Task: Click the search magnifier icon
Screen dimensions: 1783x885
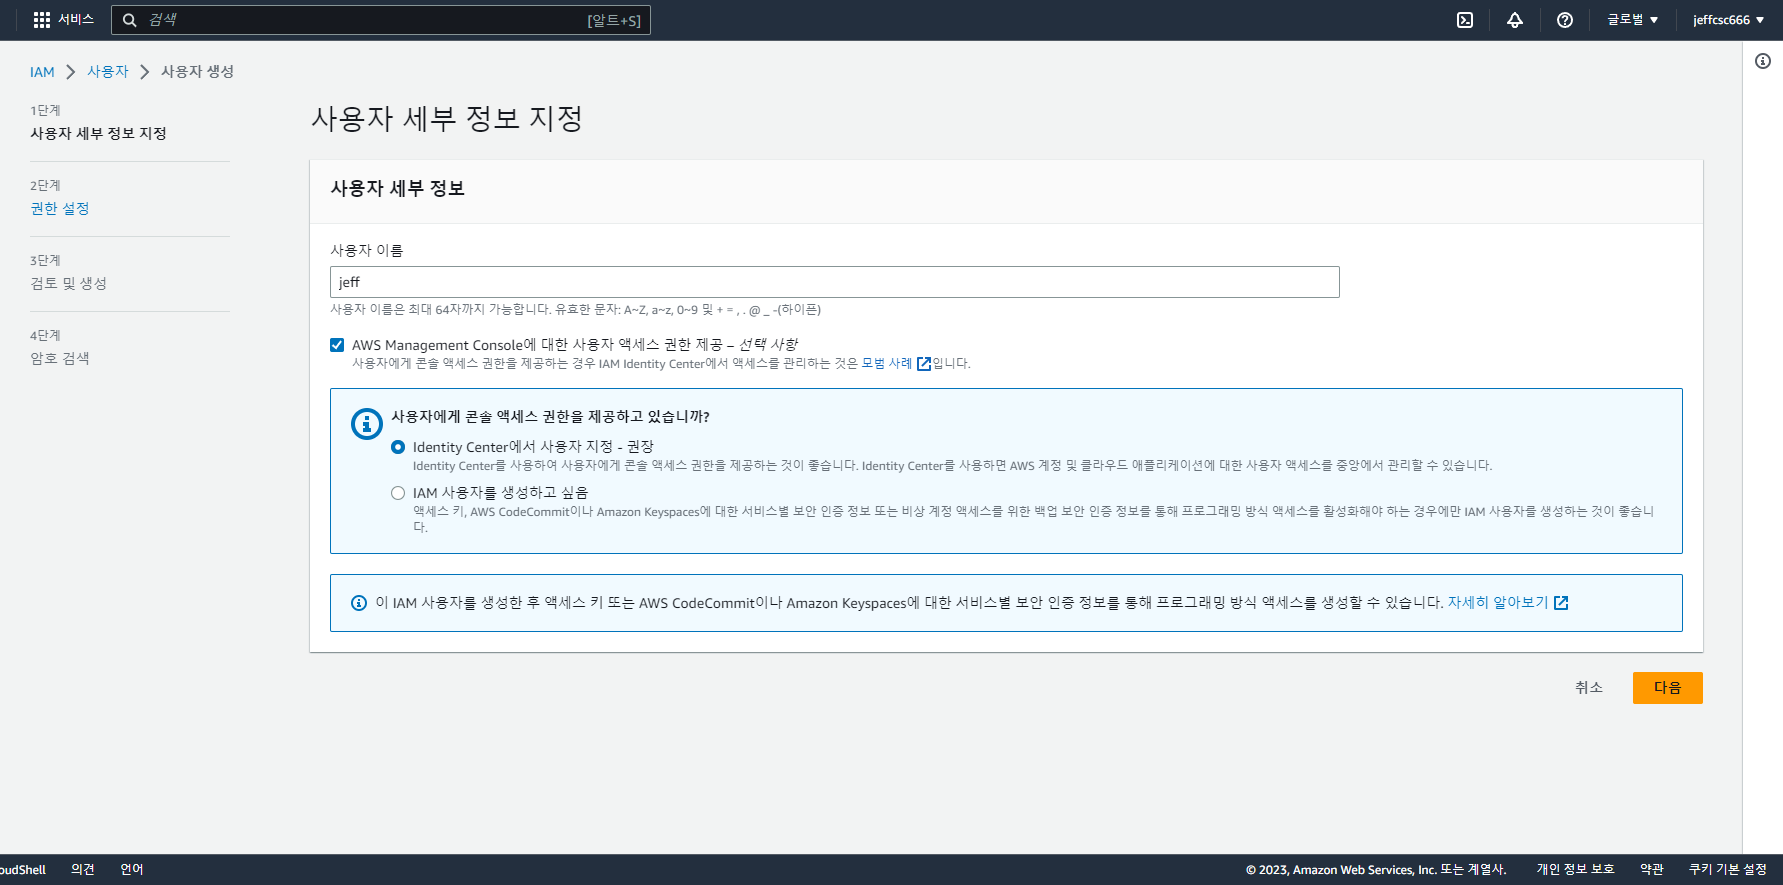Action: pyautogui.click(x=129, y=20)
